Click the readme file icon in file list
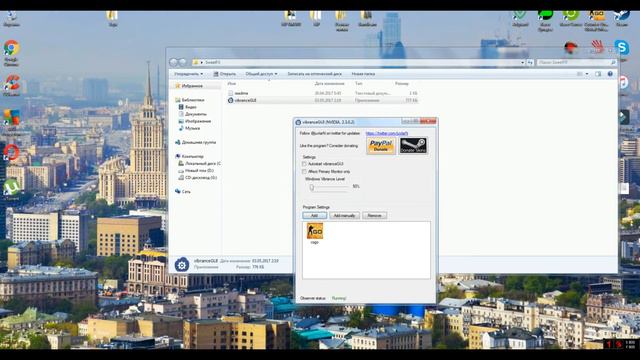The image size is (640, 360). point(231,93)
